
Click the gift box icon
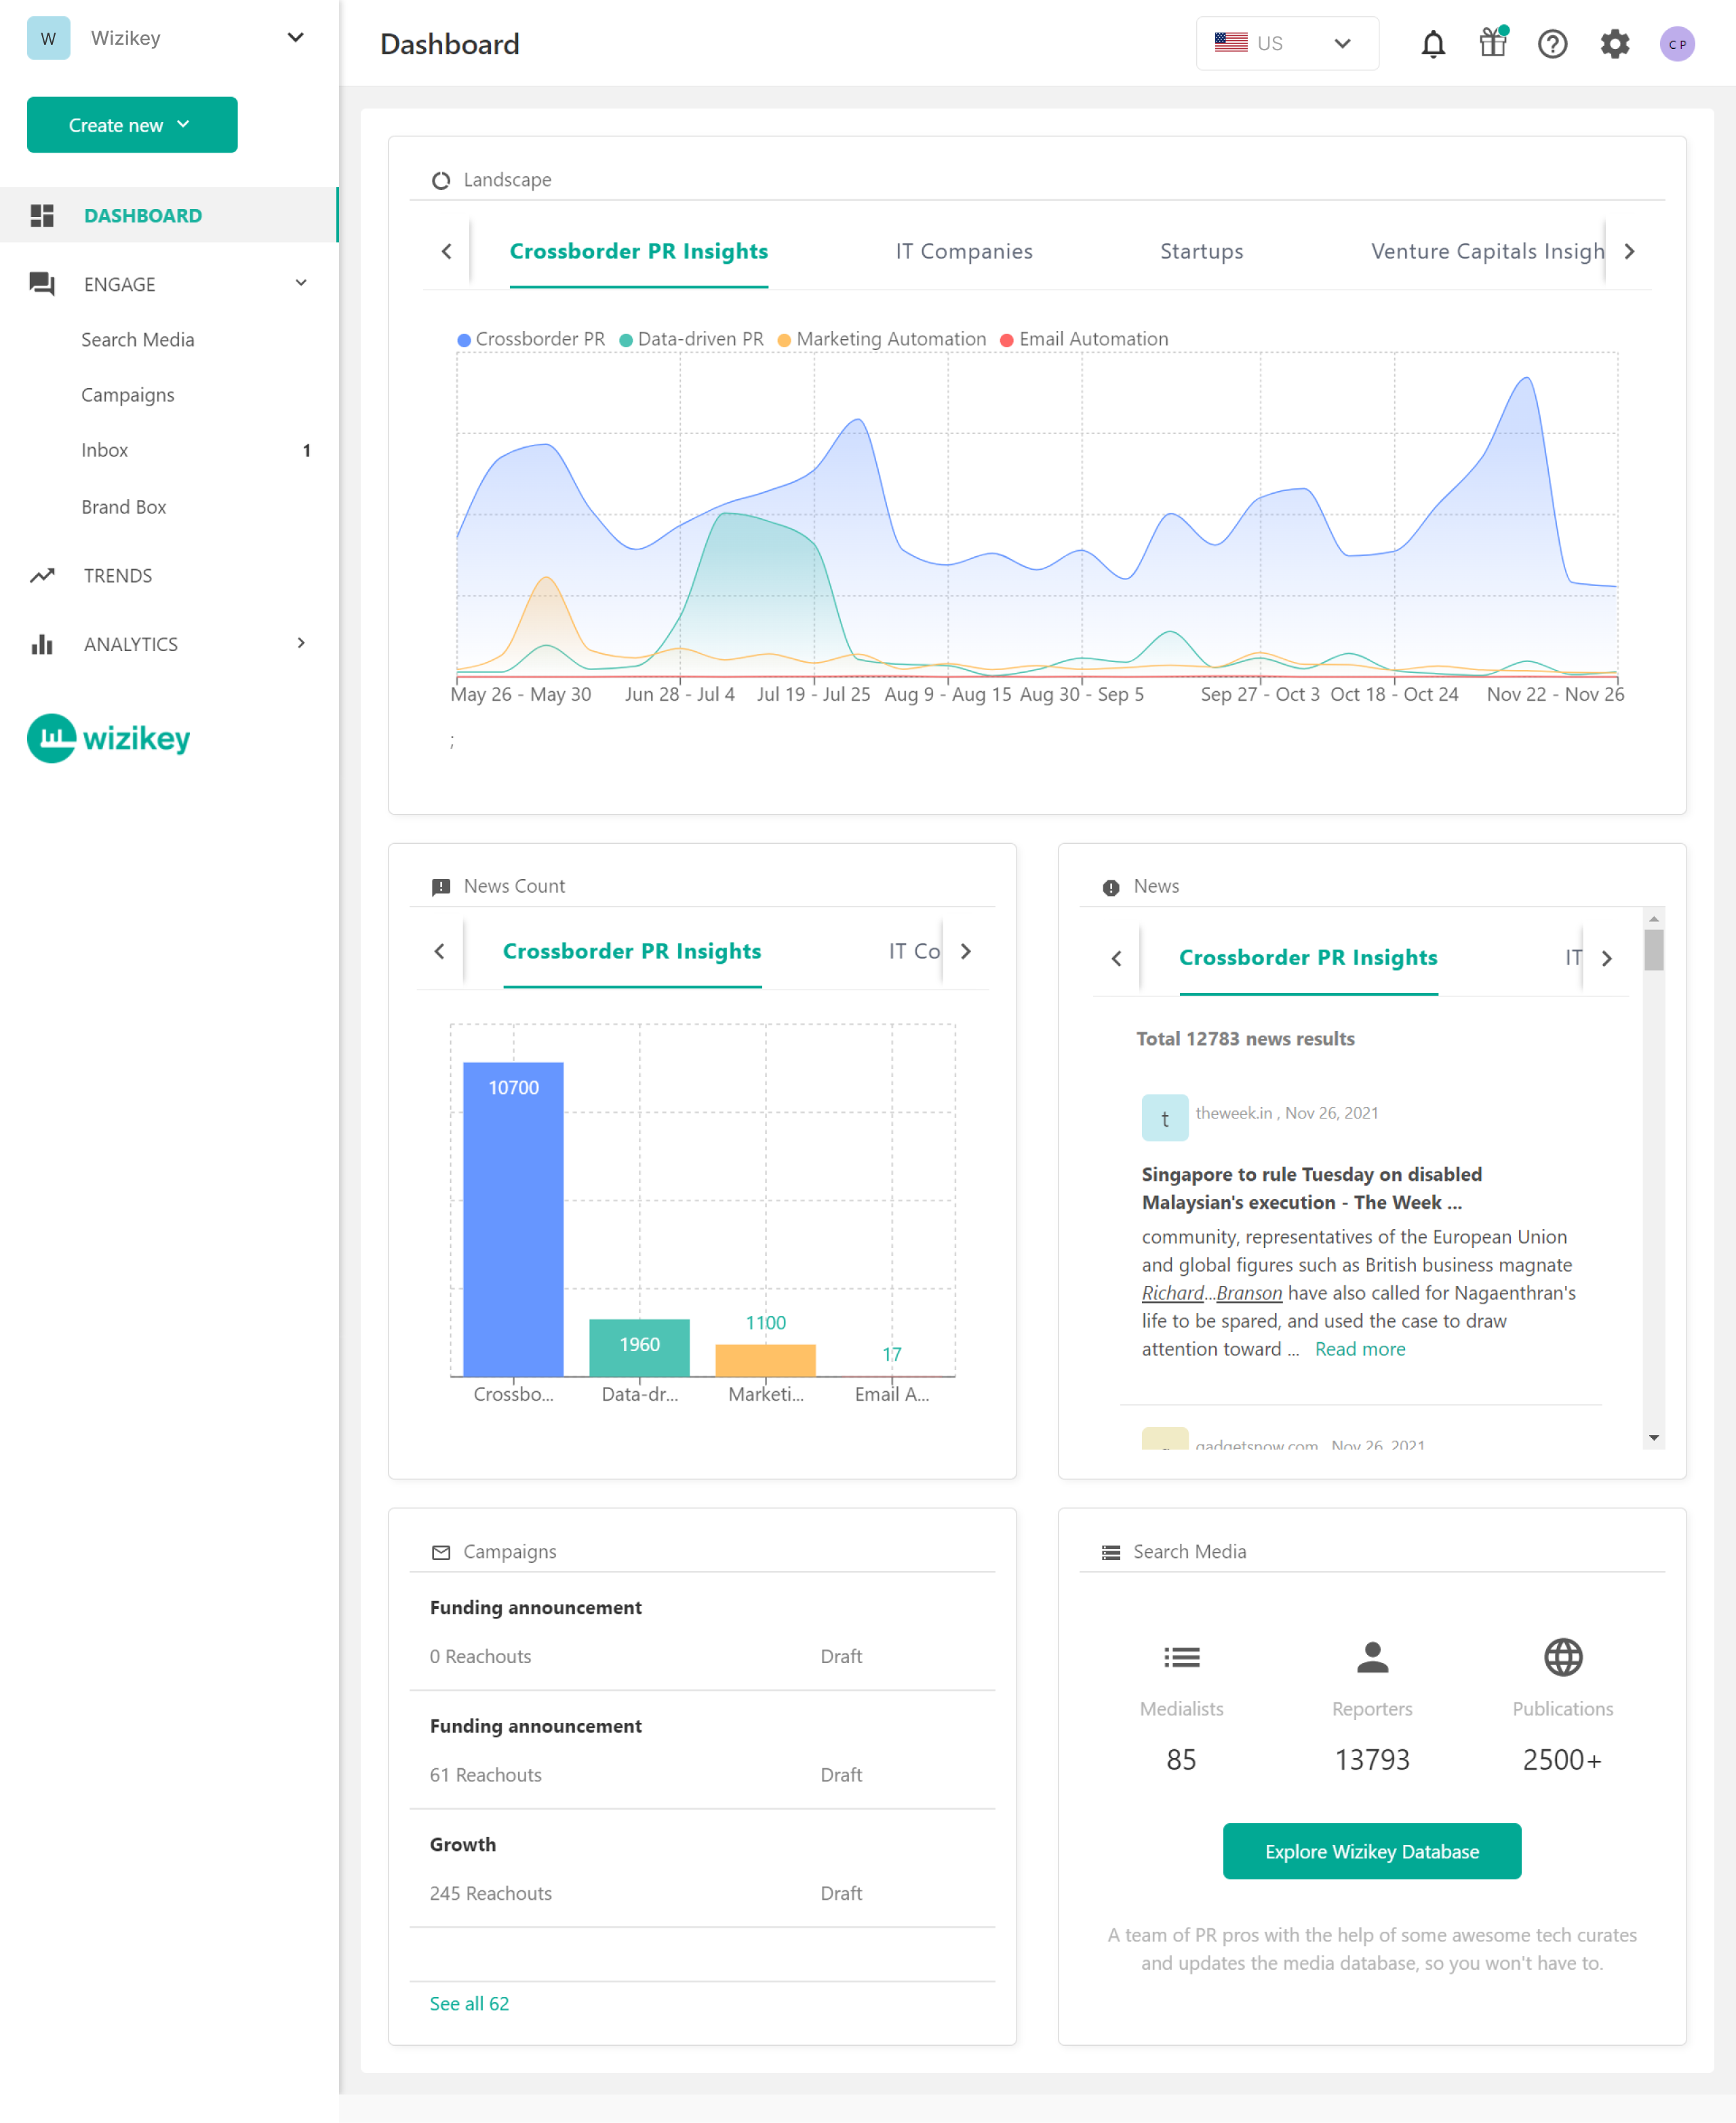coord(1493,43)
